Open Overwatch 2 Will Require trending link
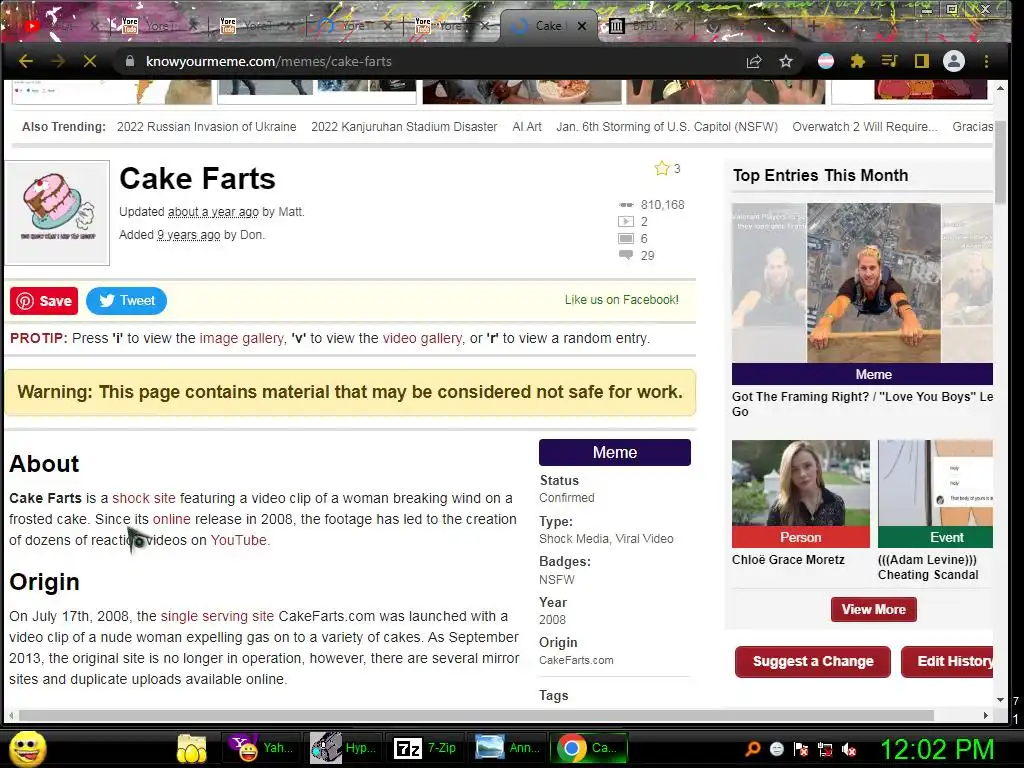1024x768 pixels. pos(865,127)
